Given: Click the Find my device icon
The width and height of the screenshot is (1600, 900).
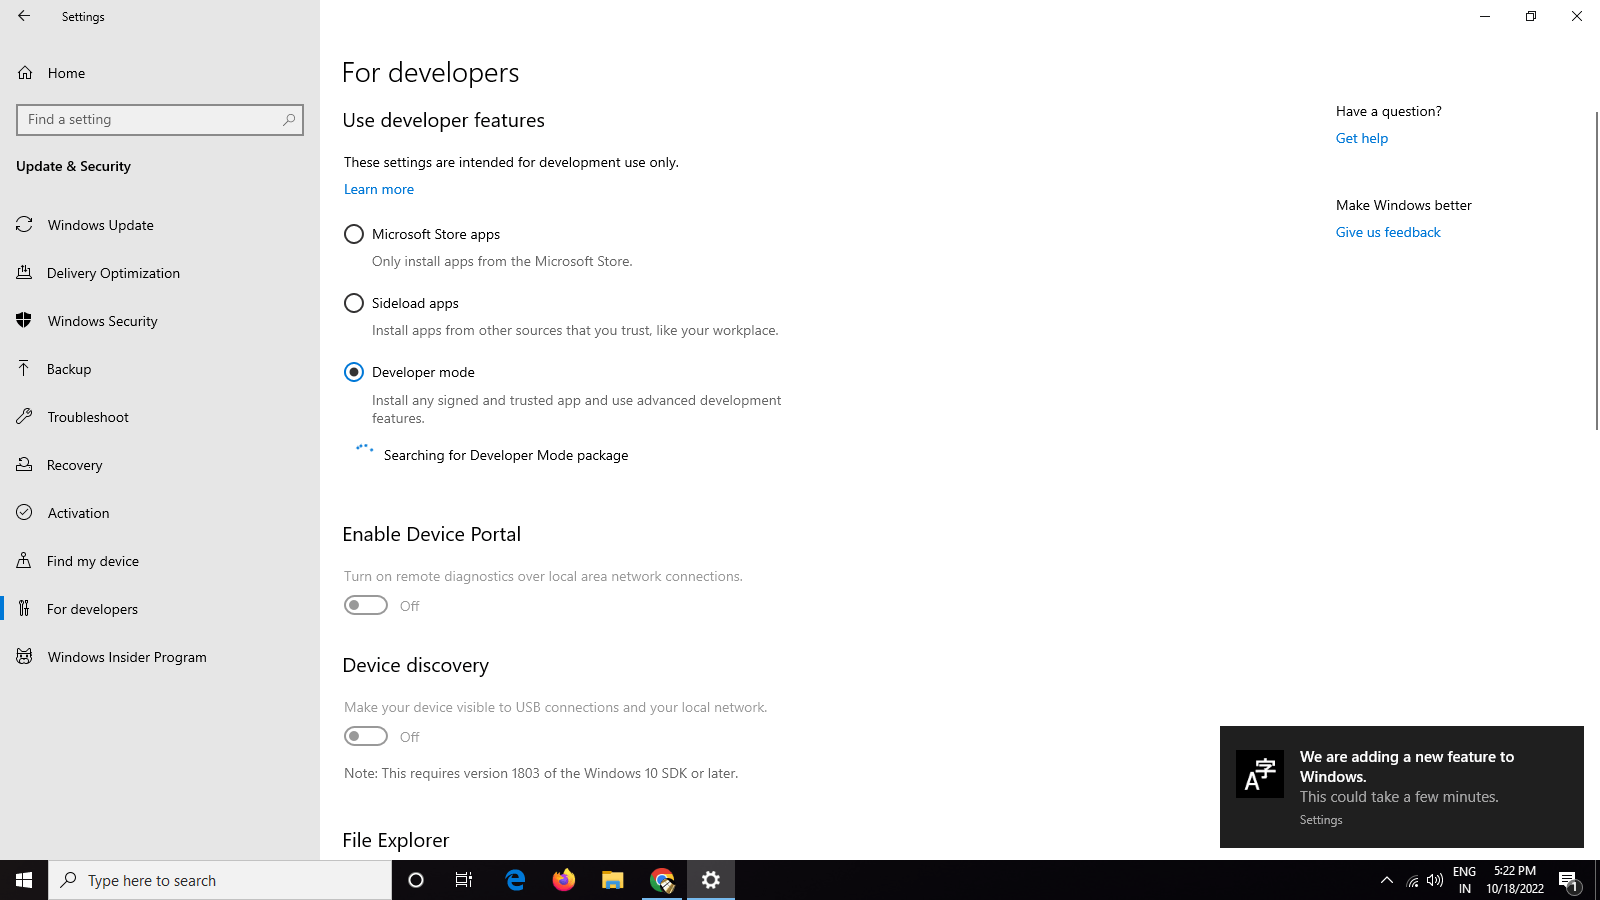Looking at the screenshot, I should click(x=24, y=561).
